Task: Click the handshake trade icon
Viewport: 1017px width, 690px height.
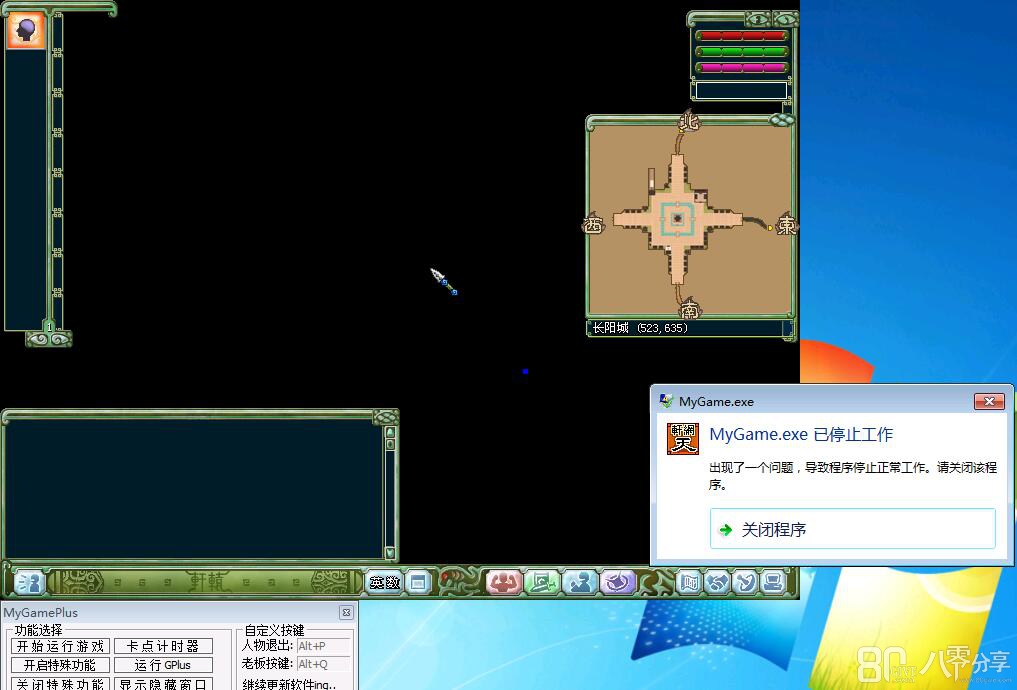Action: click(717, 582)
